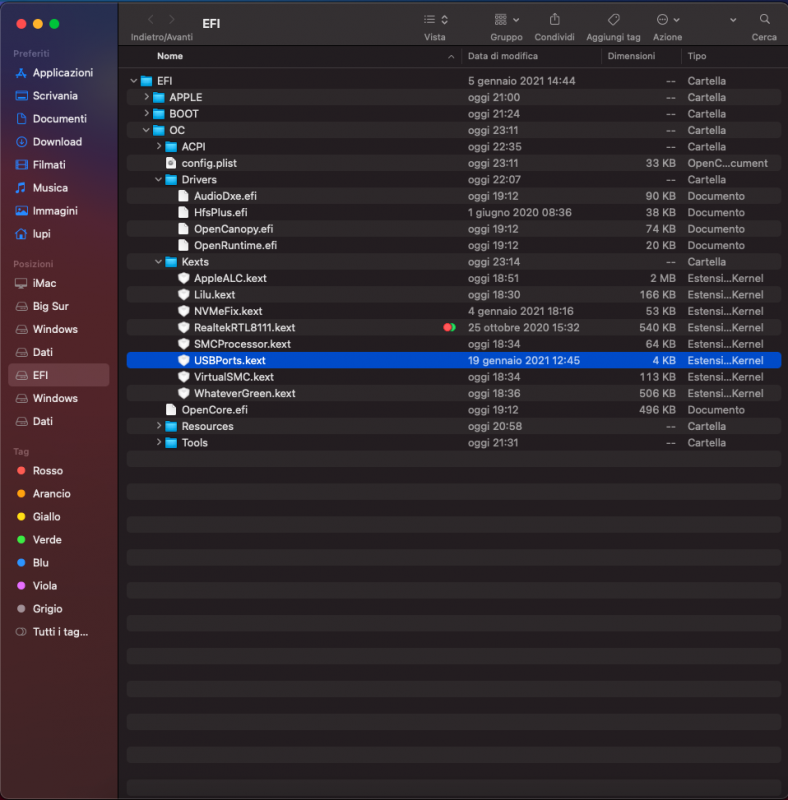Open the Vista list view selector
Viewport: 788px width, 800px height.
tap(435, 19)
